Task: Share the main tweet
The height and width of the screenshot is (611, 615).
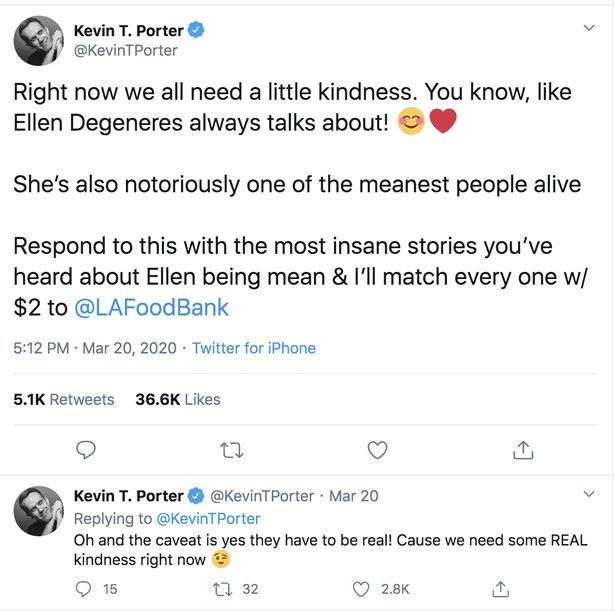Action: tap(522, 450)
